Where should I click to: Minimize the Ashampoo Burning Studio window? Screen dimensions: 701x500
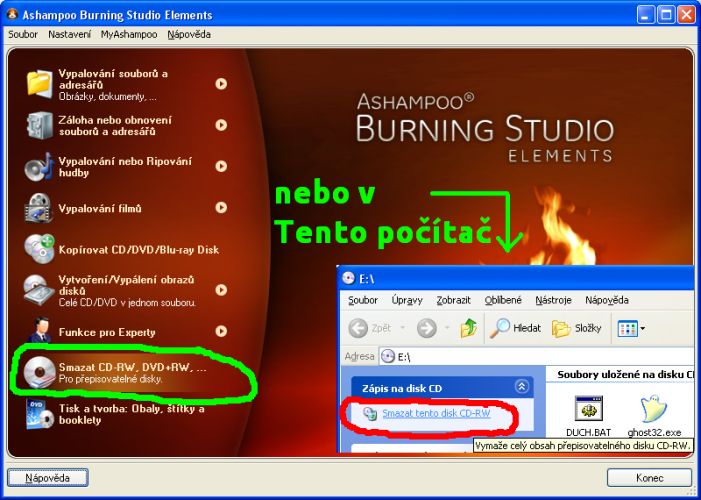[646, 15]
